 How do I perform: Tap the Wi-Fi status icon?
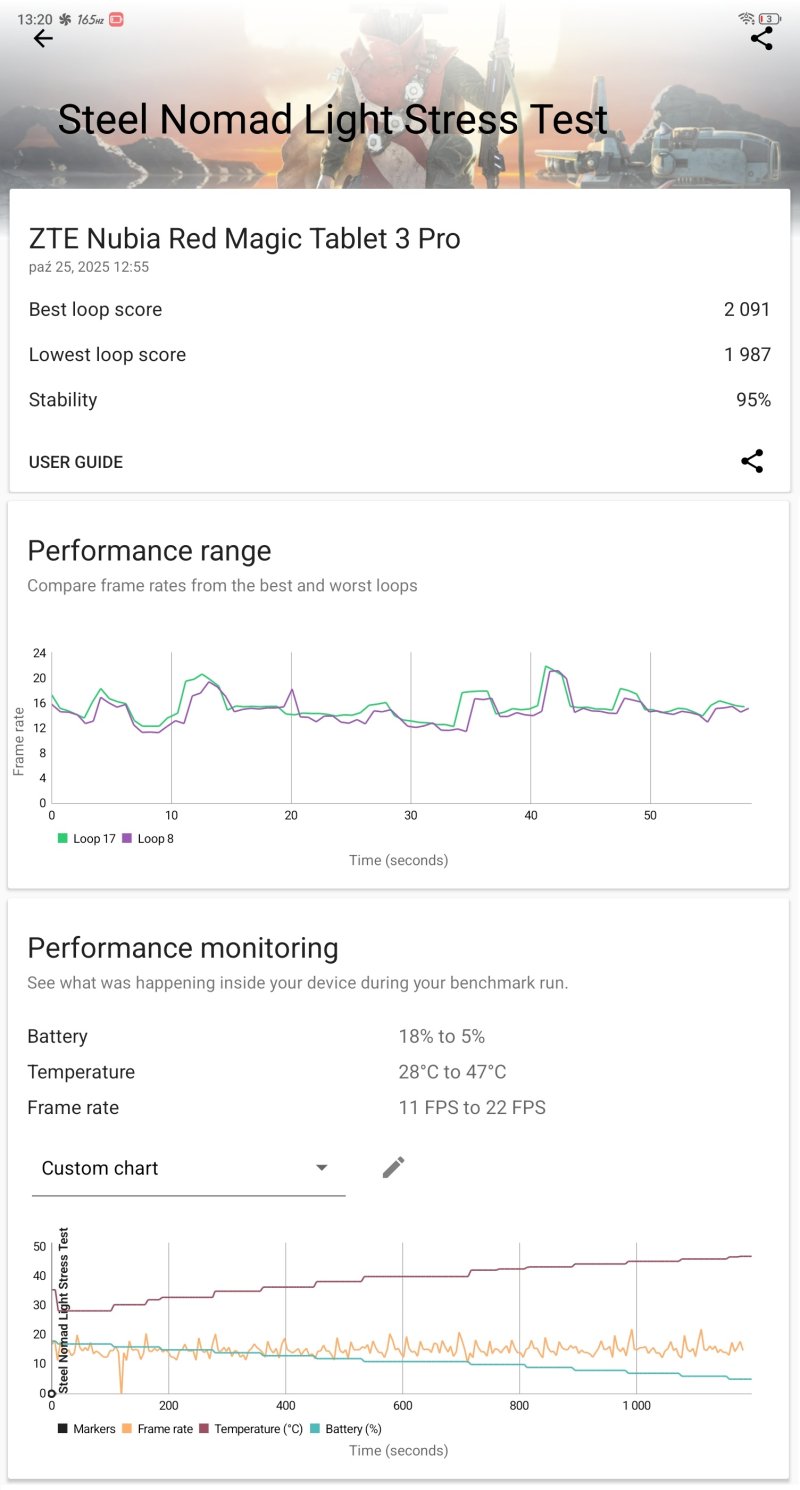tap(746, 19)
